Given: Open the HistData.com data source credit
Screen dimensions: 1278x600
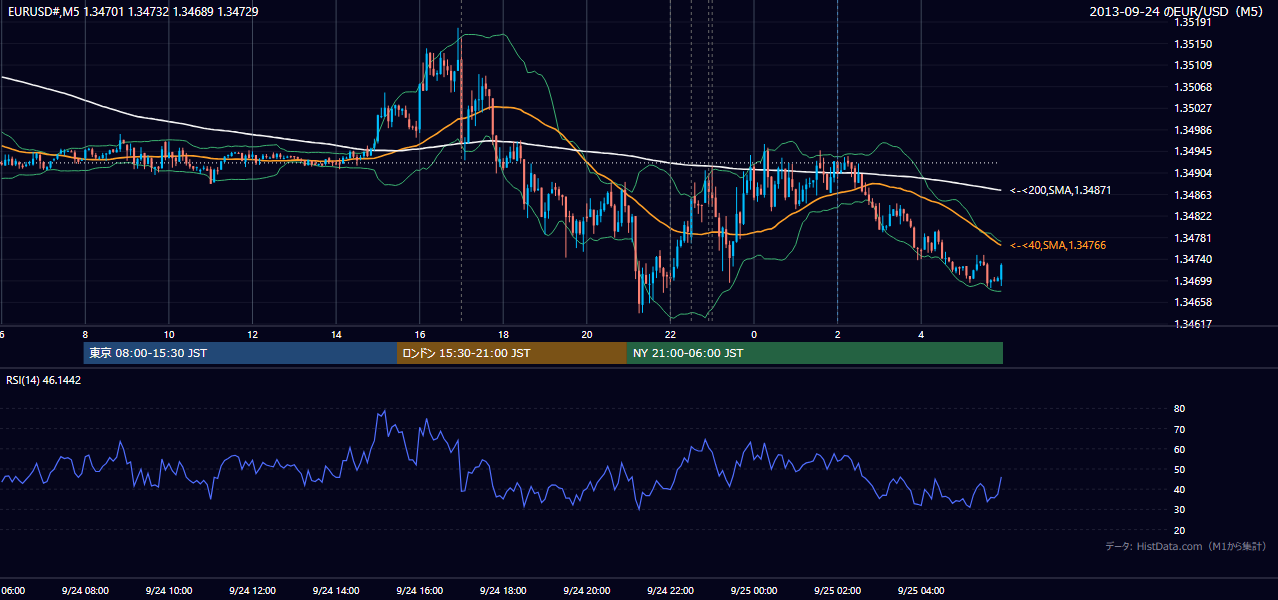Looking at the screenshot, I should [1186, 546].
